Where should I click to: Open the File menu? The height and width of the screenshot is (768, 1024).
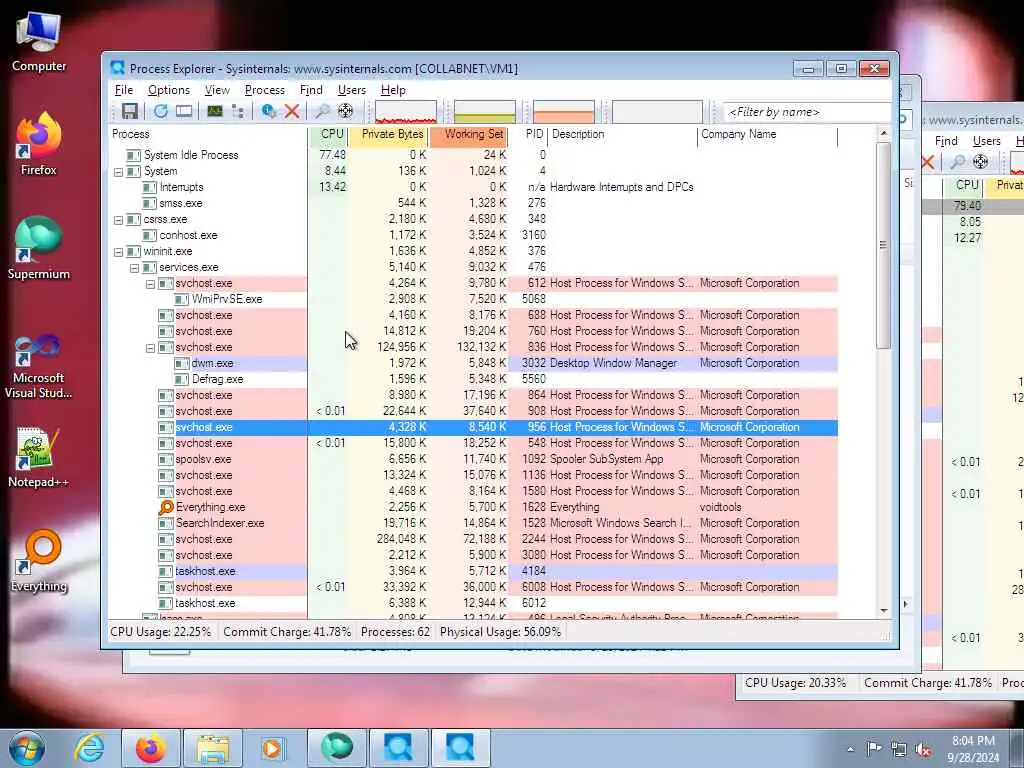(123, 90)
